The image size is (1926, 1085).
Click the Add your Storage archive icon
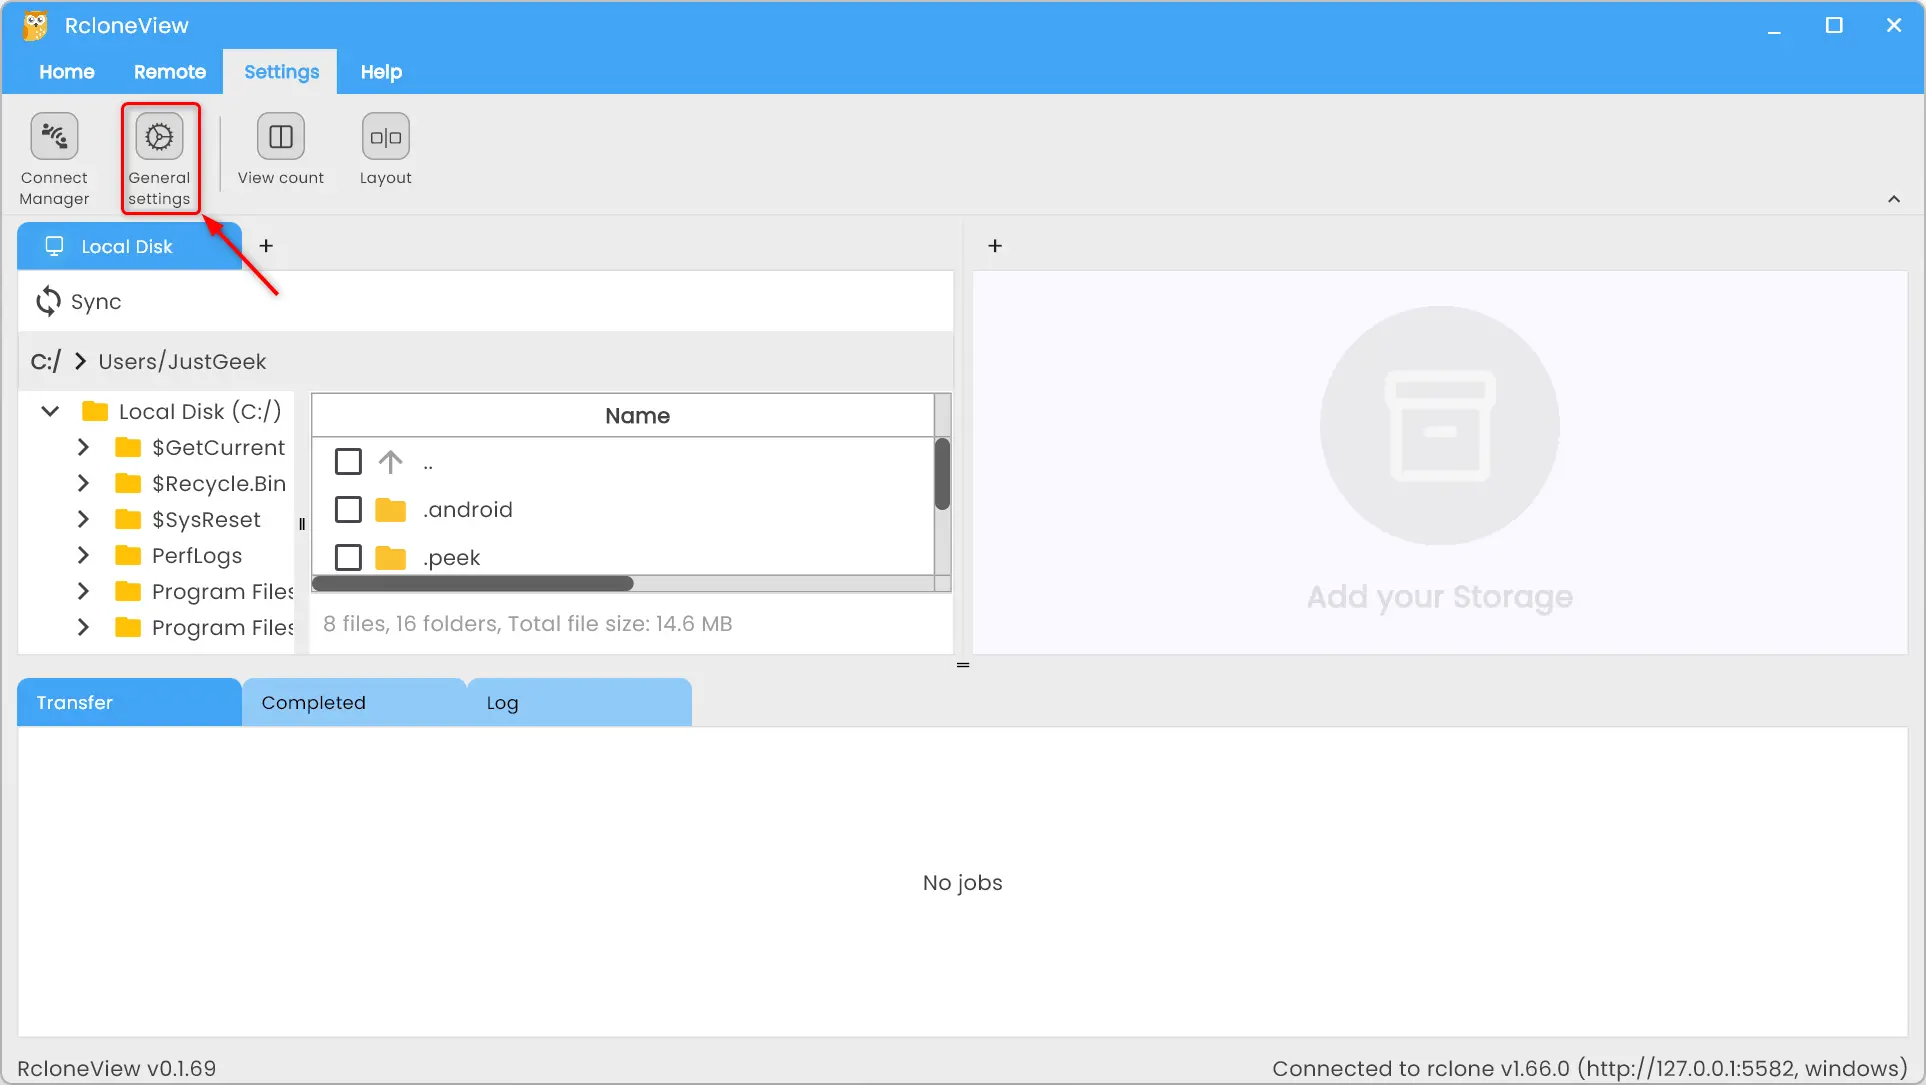[1440, 426]
